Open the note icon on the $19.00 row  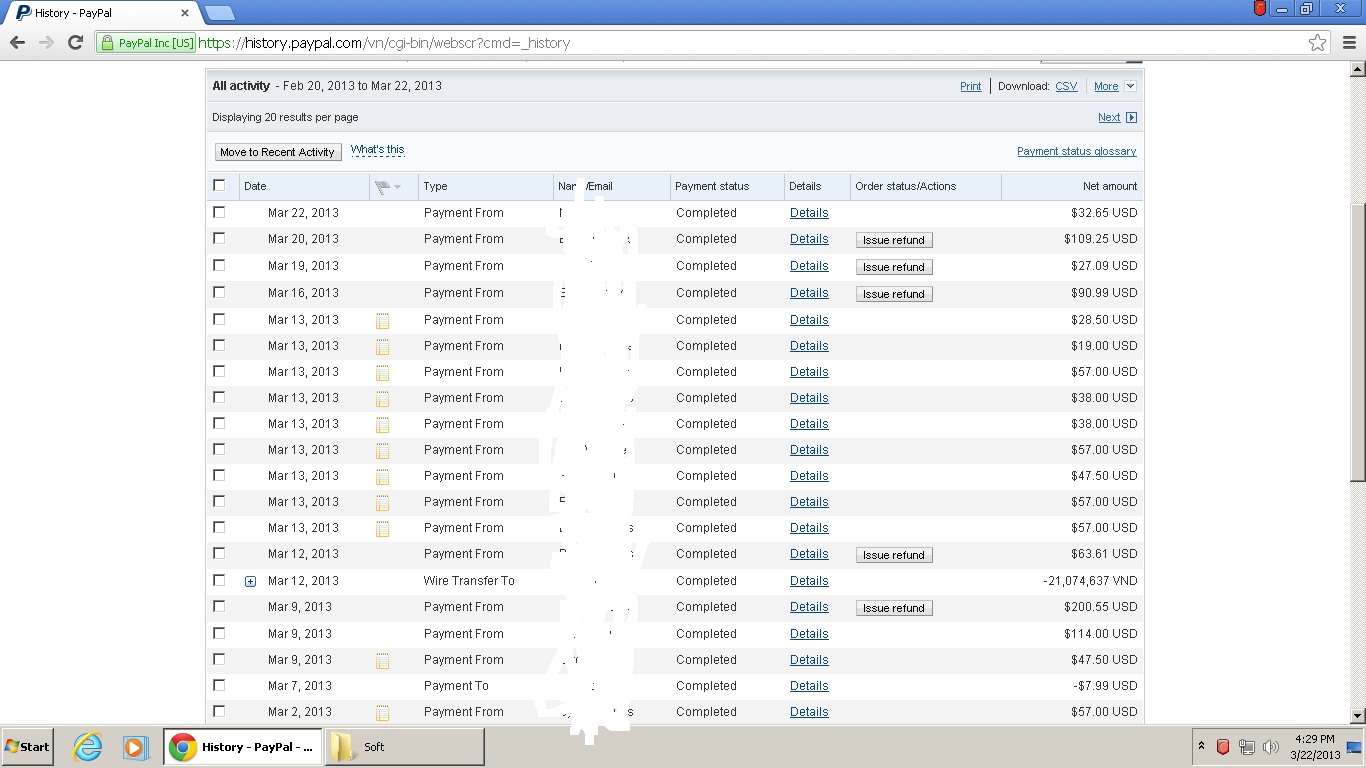point(382,347)
